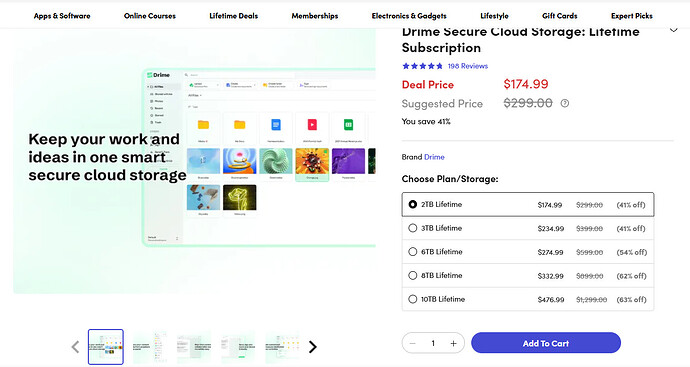Screen dimensions: 690x367
Task: Click the $174.99 deal price text
Action: tap(526, 84)
